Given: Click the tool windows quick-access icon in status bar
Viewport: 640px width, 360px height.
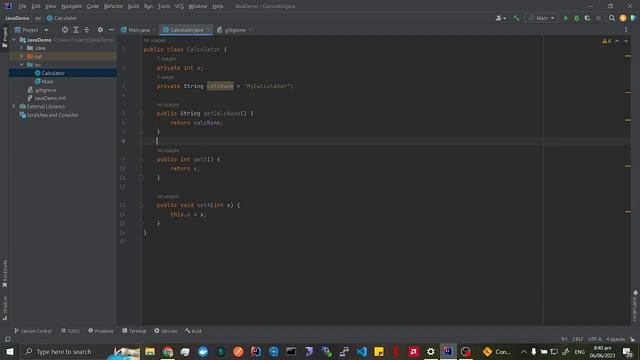Looking at the screenshot, I should click(x=7, y=339).
